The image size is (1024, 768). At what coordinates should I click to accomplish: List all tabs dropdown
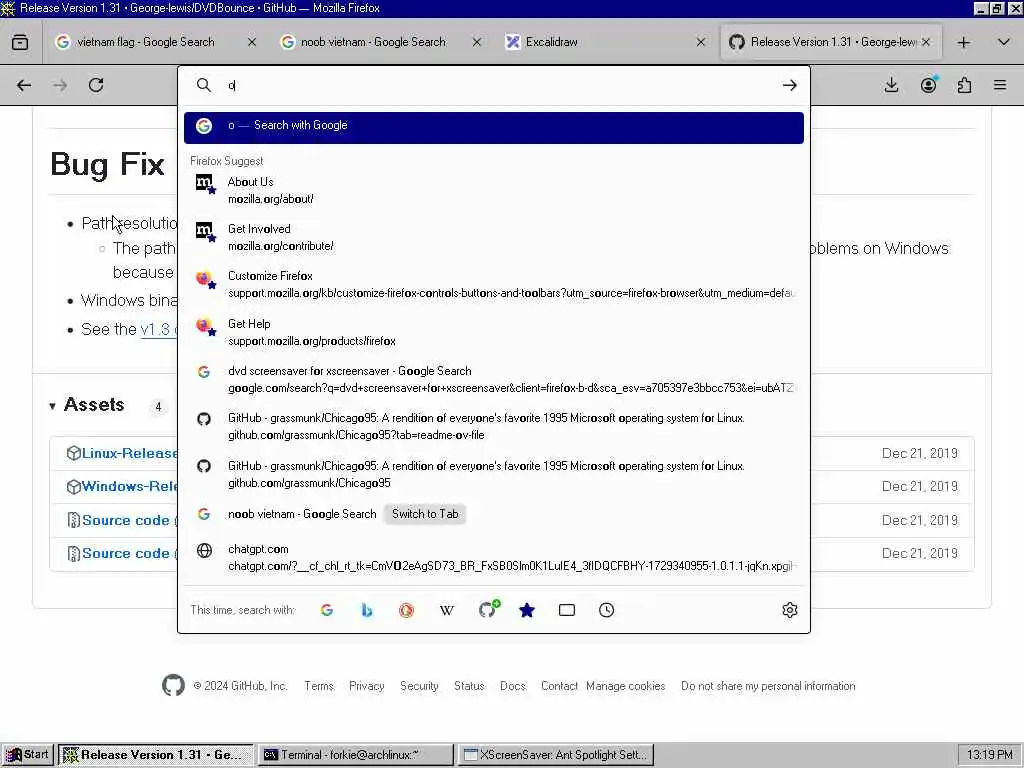pyautogui.click(x=1004, y=42)
